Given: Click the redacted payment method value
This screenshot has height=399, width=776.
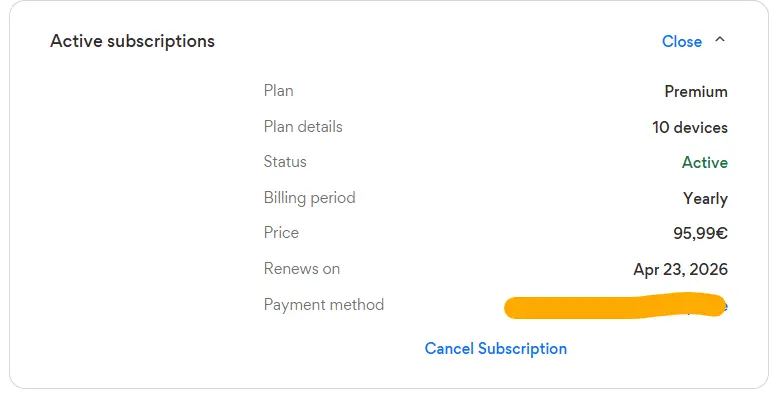Looking at the screenshot, I should pos(614,306).
